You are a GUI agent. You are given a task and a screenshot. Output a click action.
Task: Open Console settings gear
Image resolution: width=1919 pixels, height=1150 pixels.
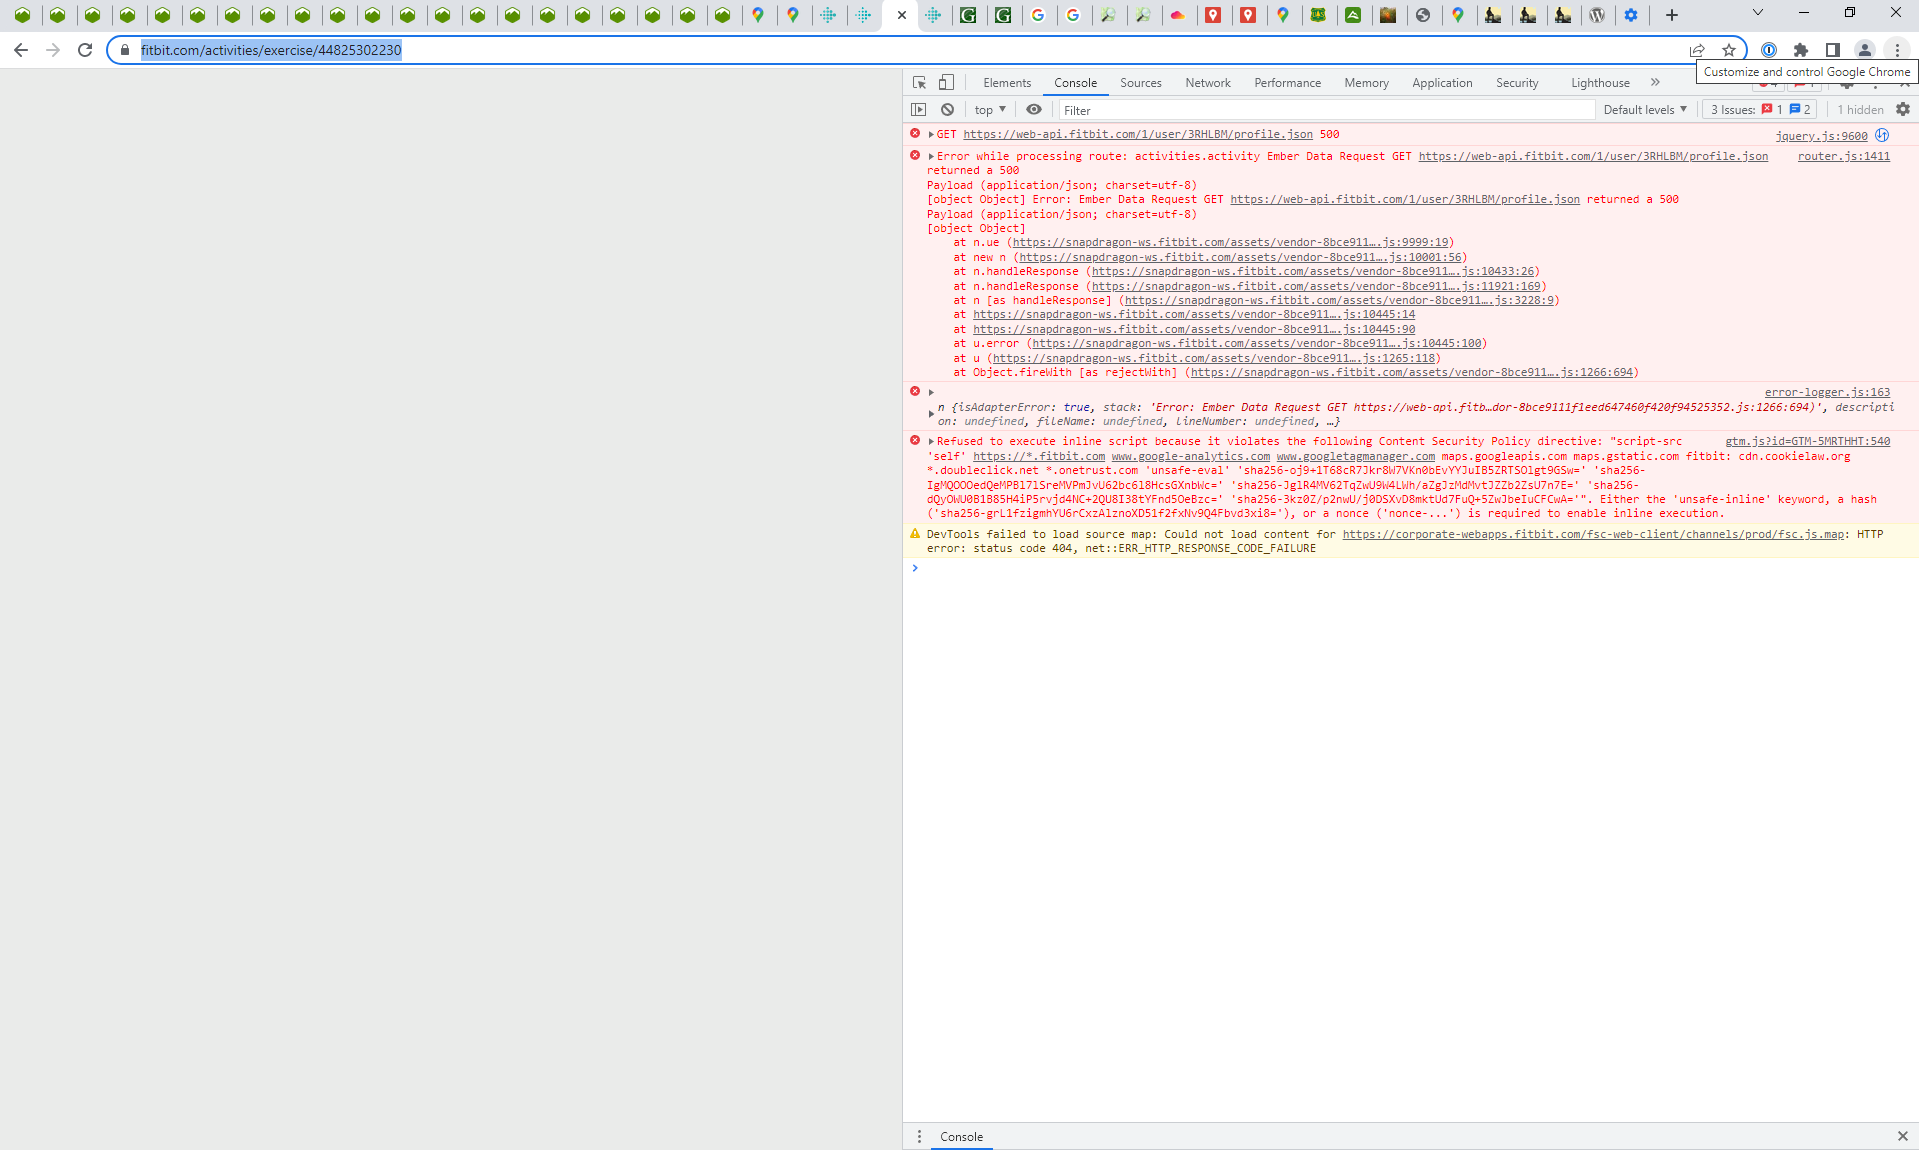pos(1903,110)
